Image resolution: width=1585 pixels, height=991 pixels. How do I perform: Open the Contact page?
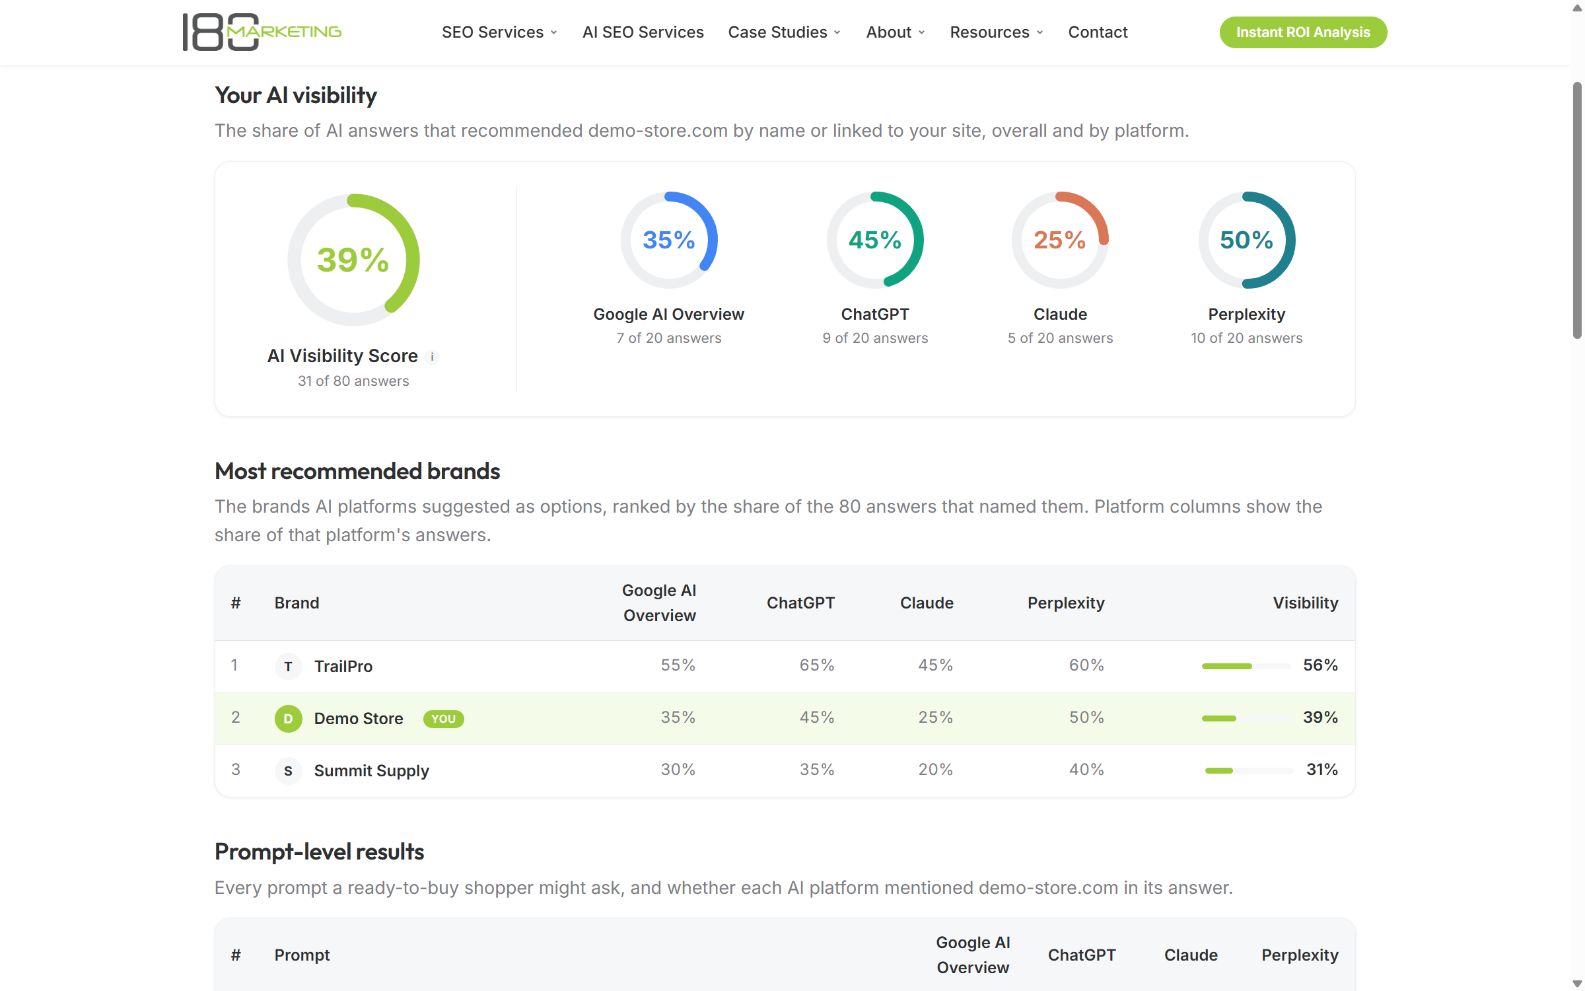point(1097,32)
